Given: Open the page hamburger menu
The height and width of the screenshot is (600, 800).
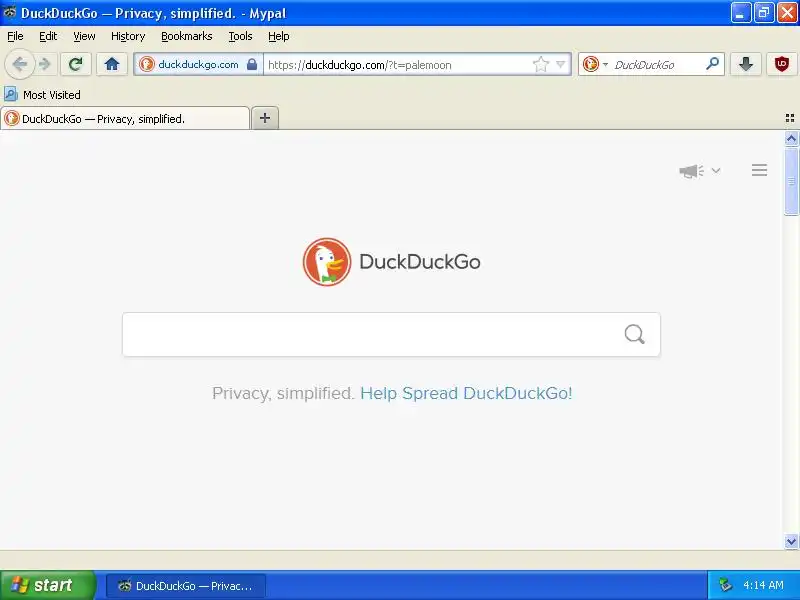Looking at the screenshot, I should [x=759, y=170].
